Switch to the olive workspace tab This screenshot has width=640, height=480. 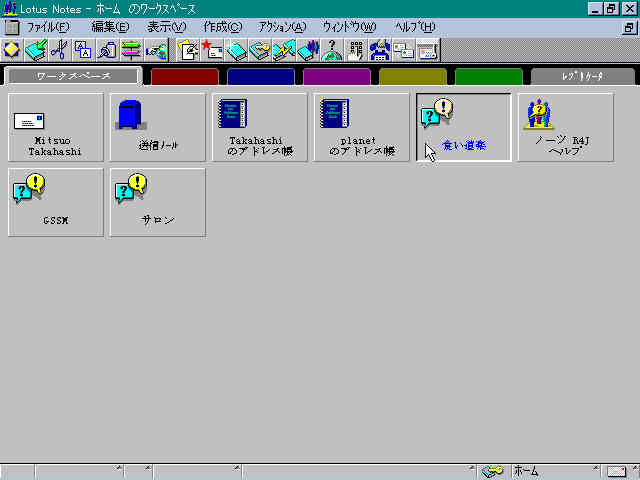413,77
